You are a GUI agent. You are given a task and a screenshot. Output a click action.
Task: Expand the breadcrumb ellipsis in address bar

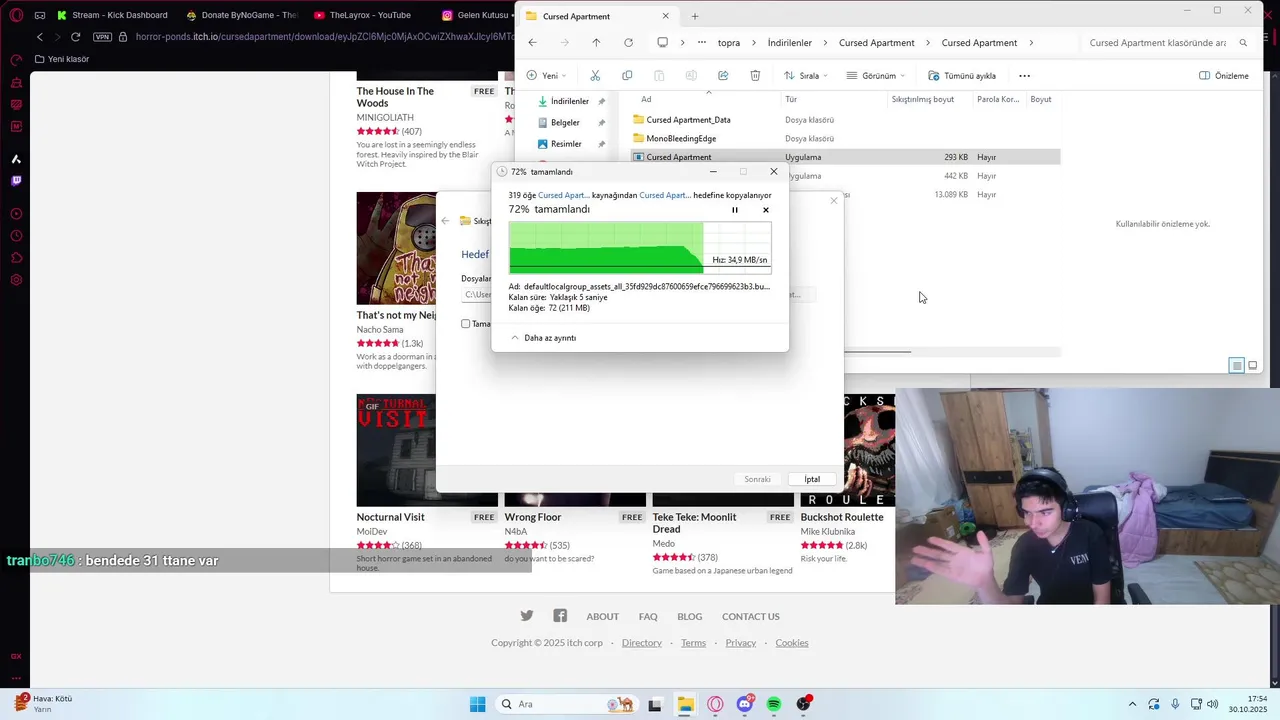point(702,43)
